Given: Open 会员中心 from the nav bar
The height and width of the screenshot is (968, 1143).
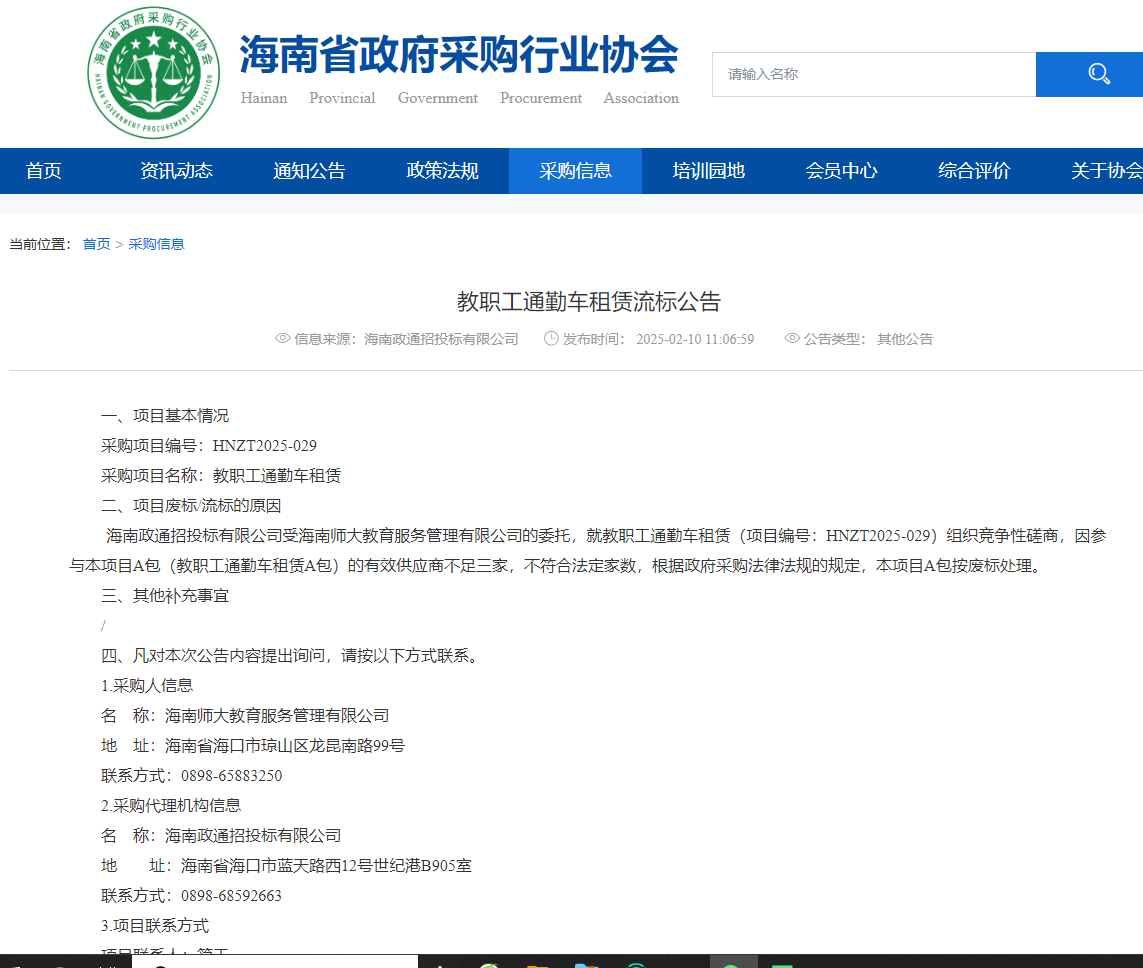Looking at the screenshot, I should (841, 171).
